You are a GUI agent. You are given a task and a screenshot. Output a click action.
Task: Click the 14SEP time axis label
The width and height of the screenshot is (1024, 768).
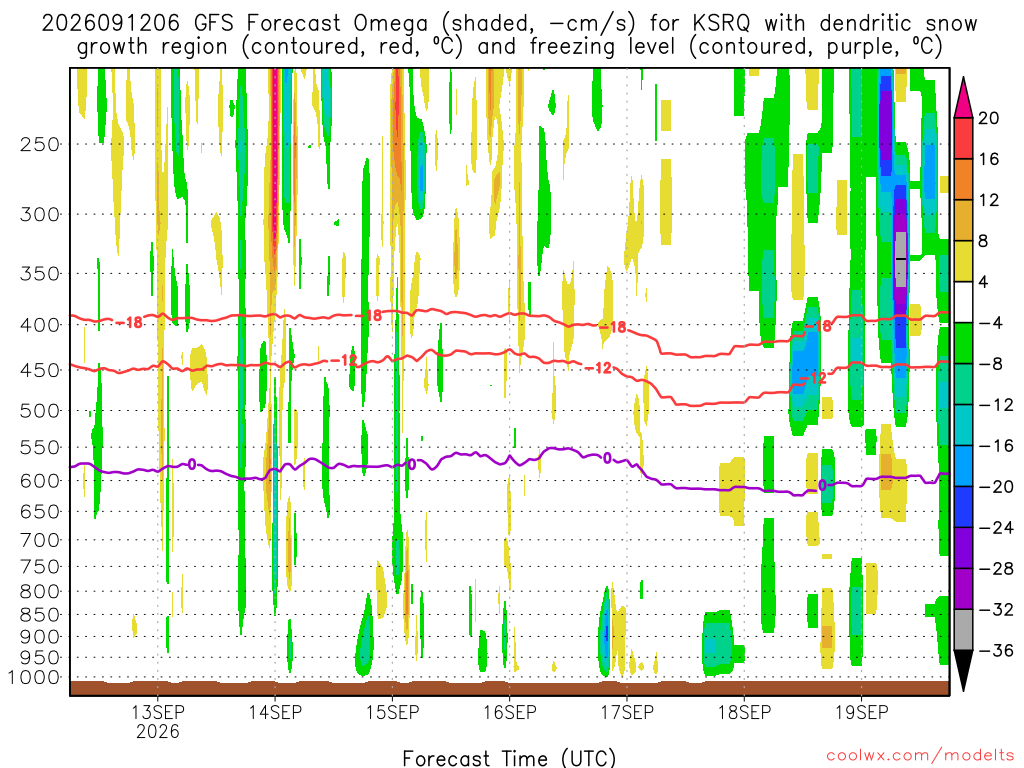pos(275,712)
